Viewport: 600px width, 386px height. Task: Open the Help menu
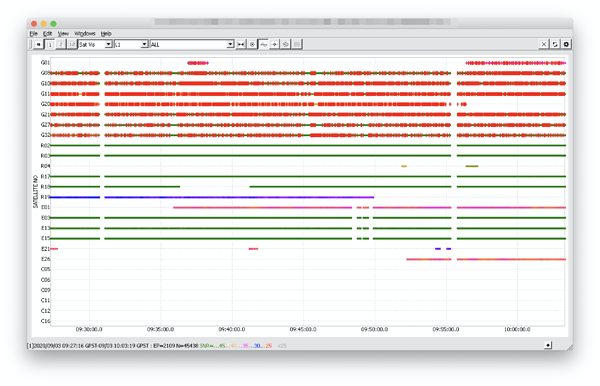tap(106, 34)
